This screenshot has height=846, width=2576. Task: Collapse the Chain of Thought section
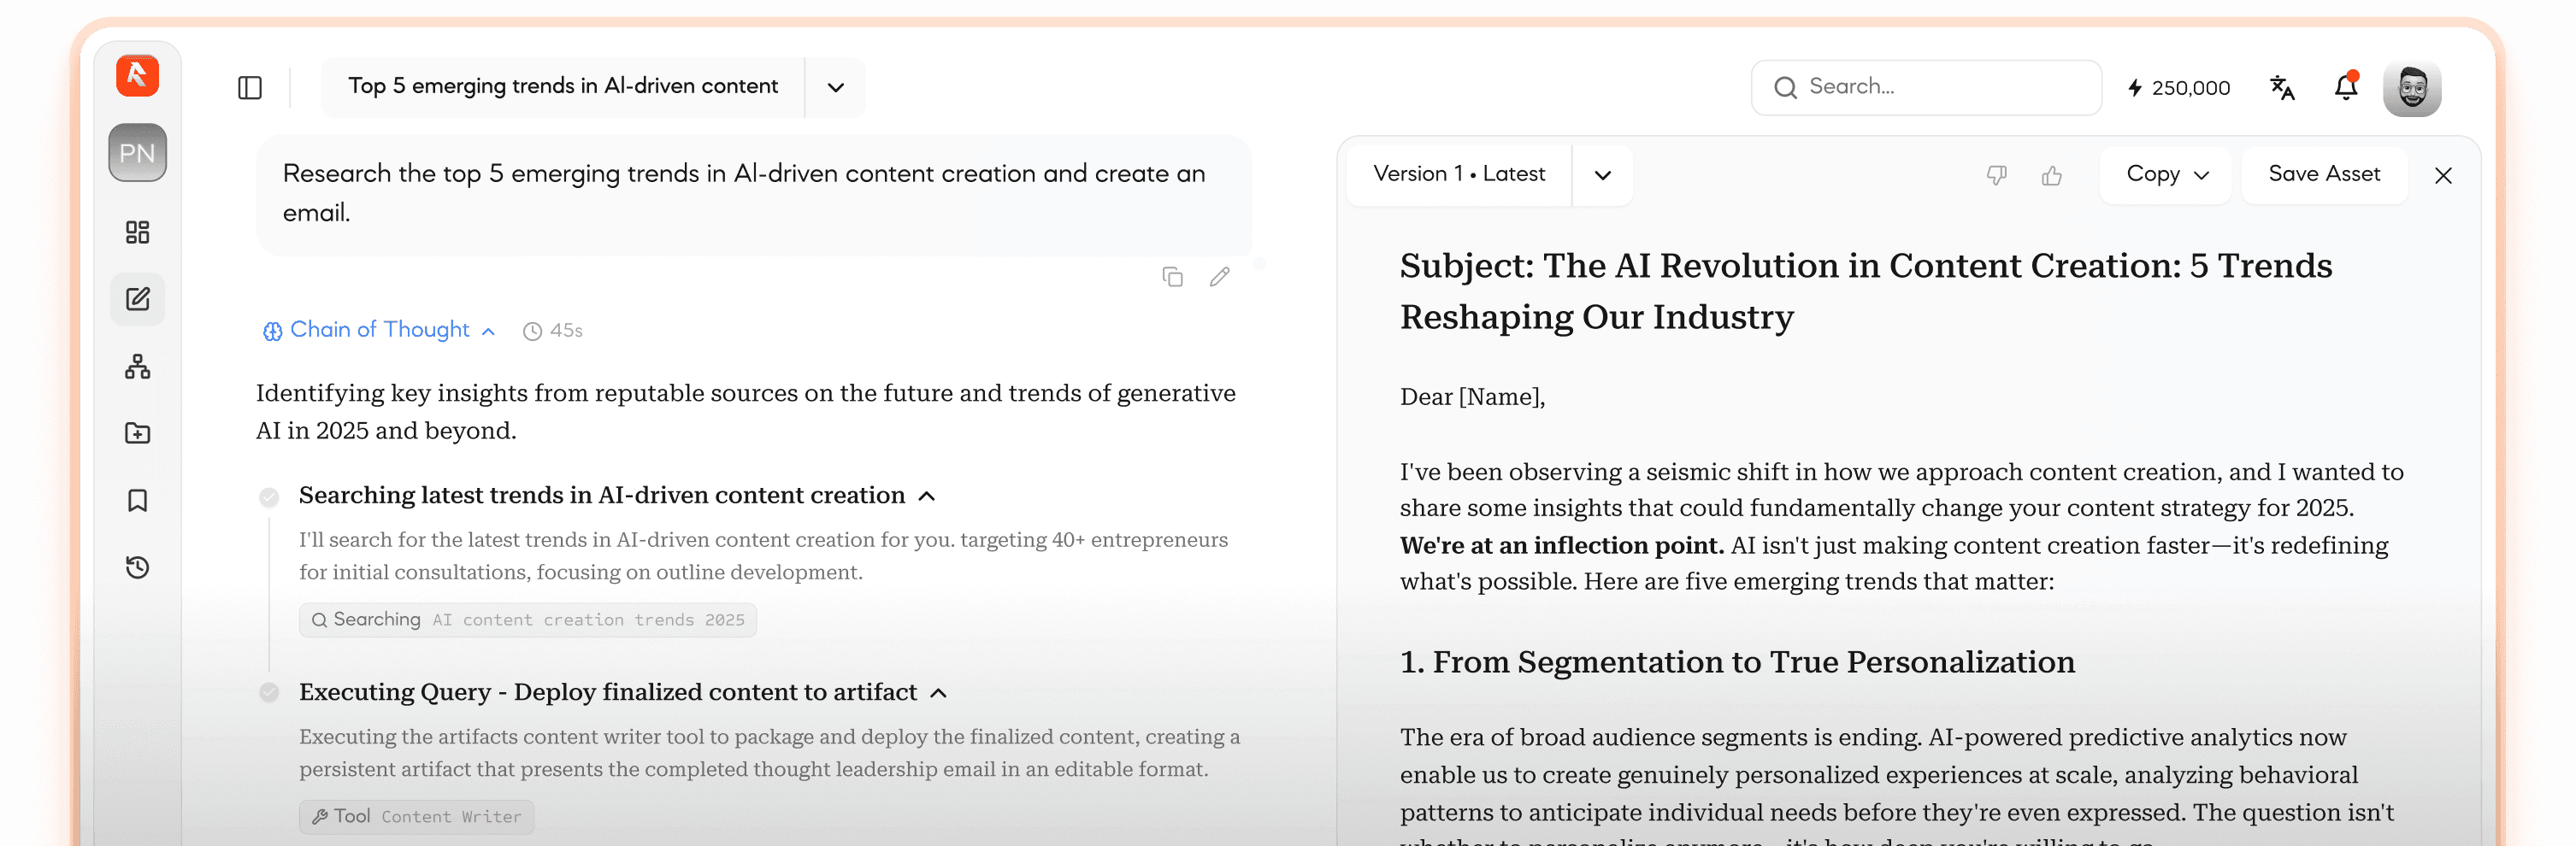[489, 330]
